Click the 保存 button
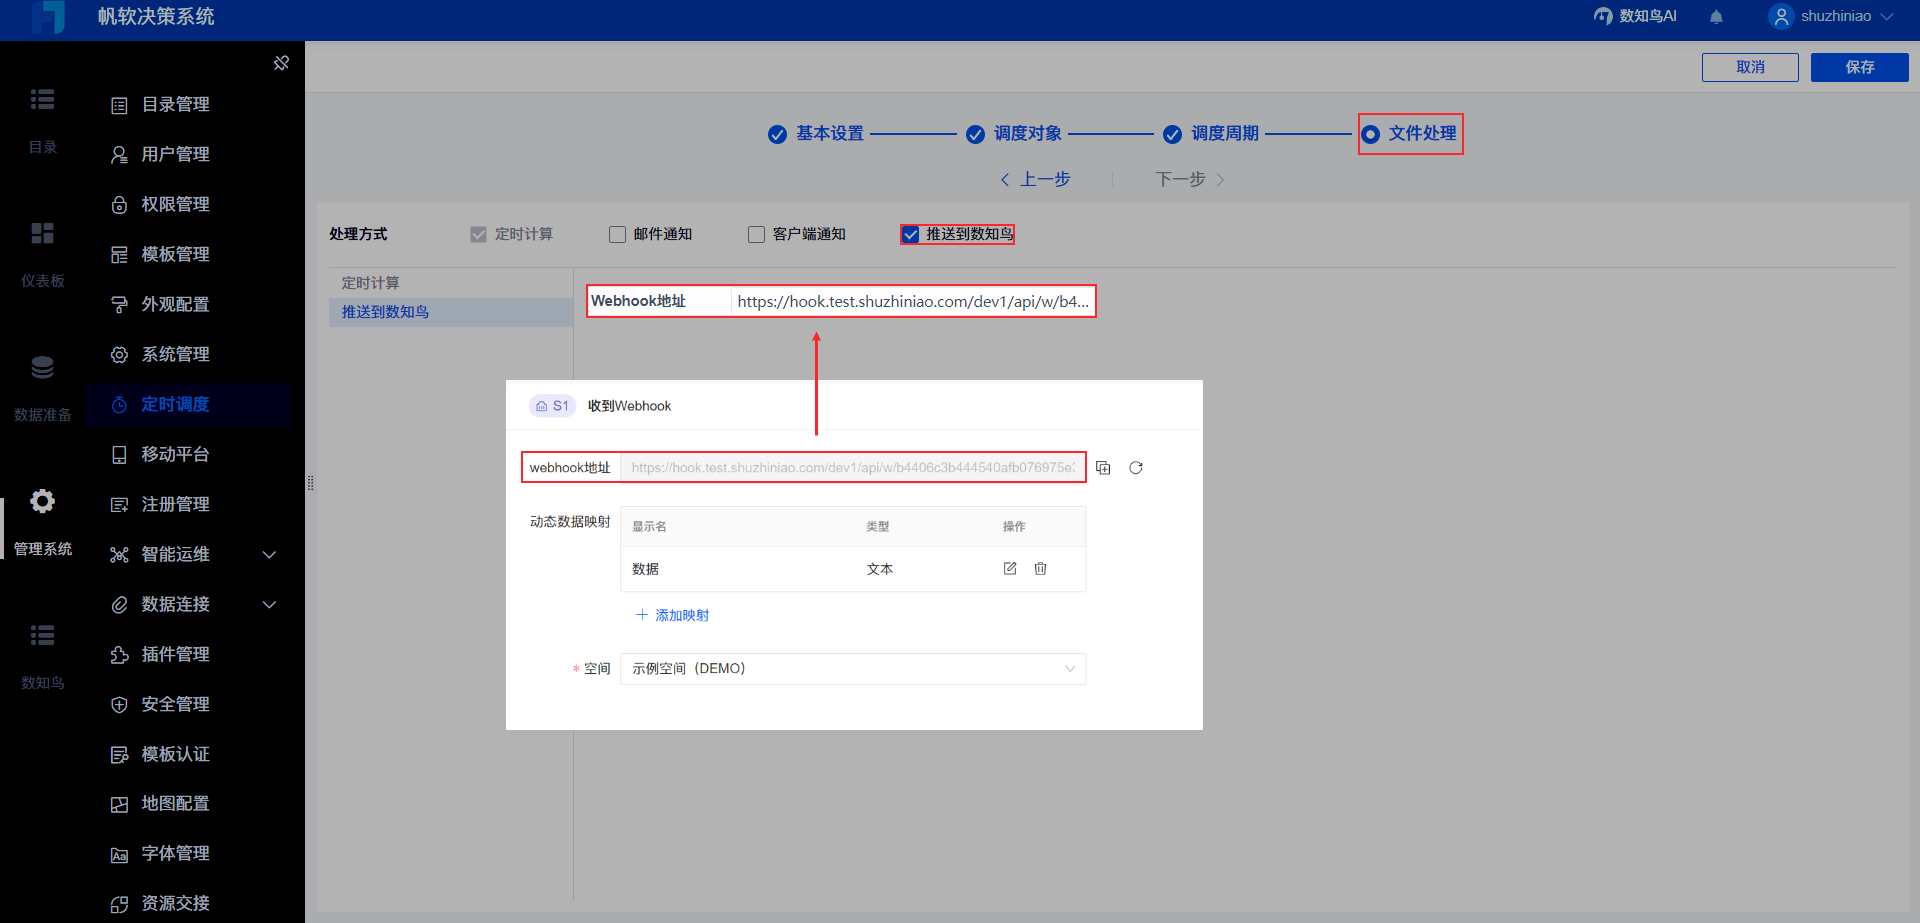 tap(1859, 67)
